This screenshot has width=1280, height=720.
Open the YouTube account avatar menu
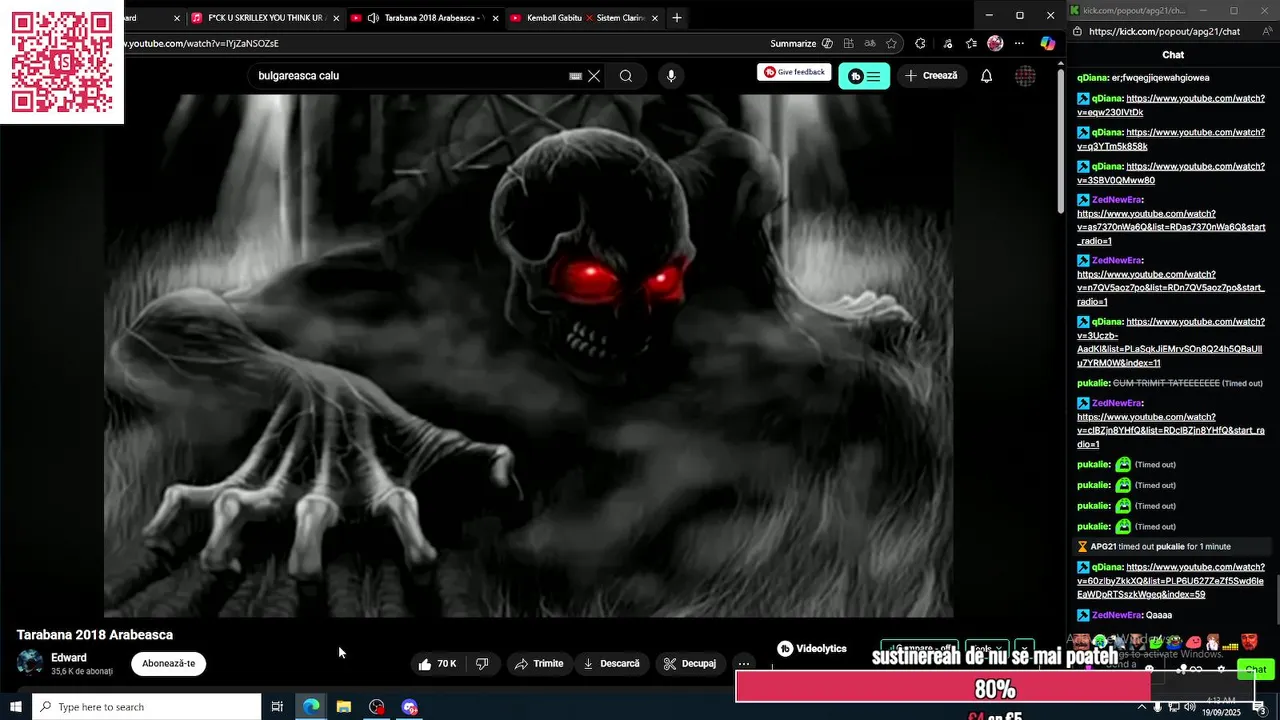(x=1025, y=76)
